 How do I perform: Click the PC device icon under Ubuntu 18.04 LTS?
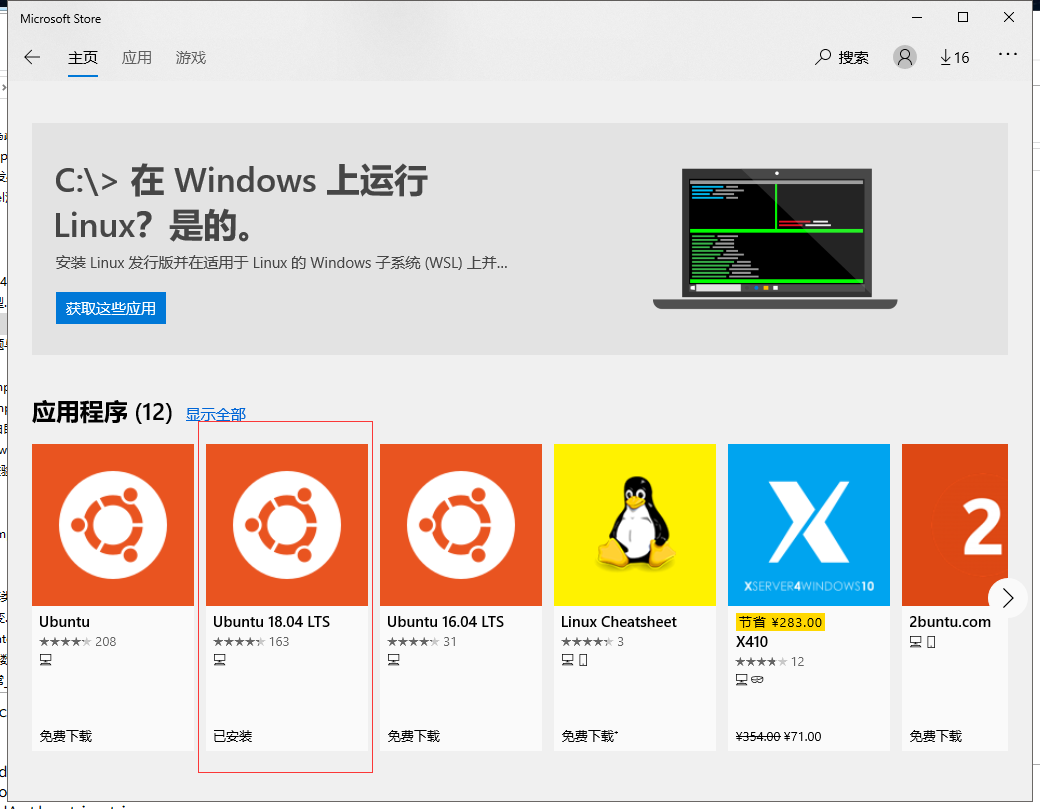[x=220, y=660]
